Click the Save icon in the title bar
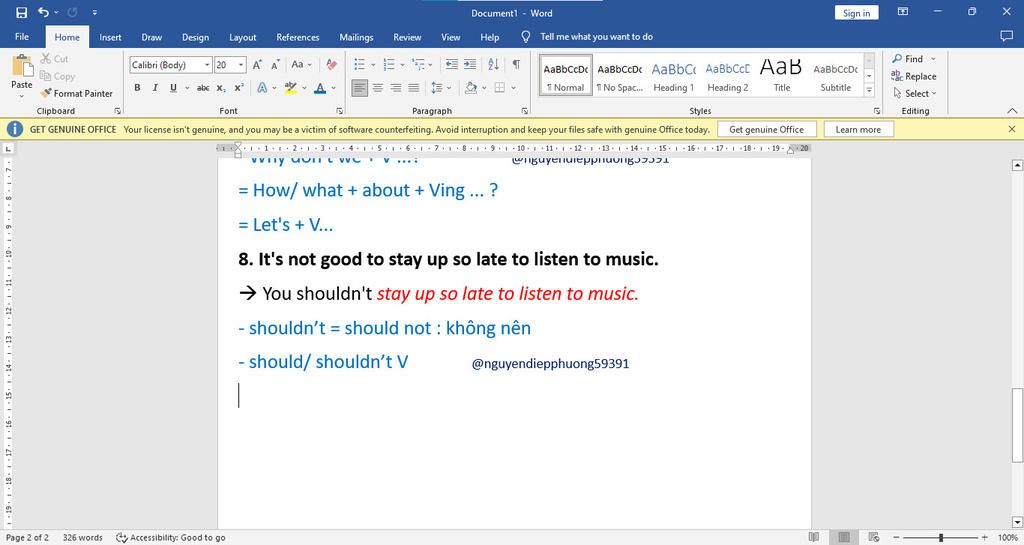1024x545 pixels. click(21, 12)
